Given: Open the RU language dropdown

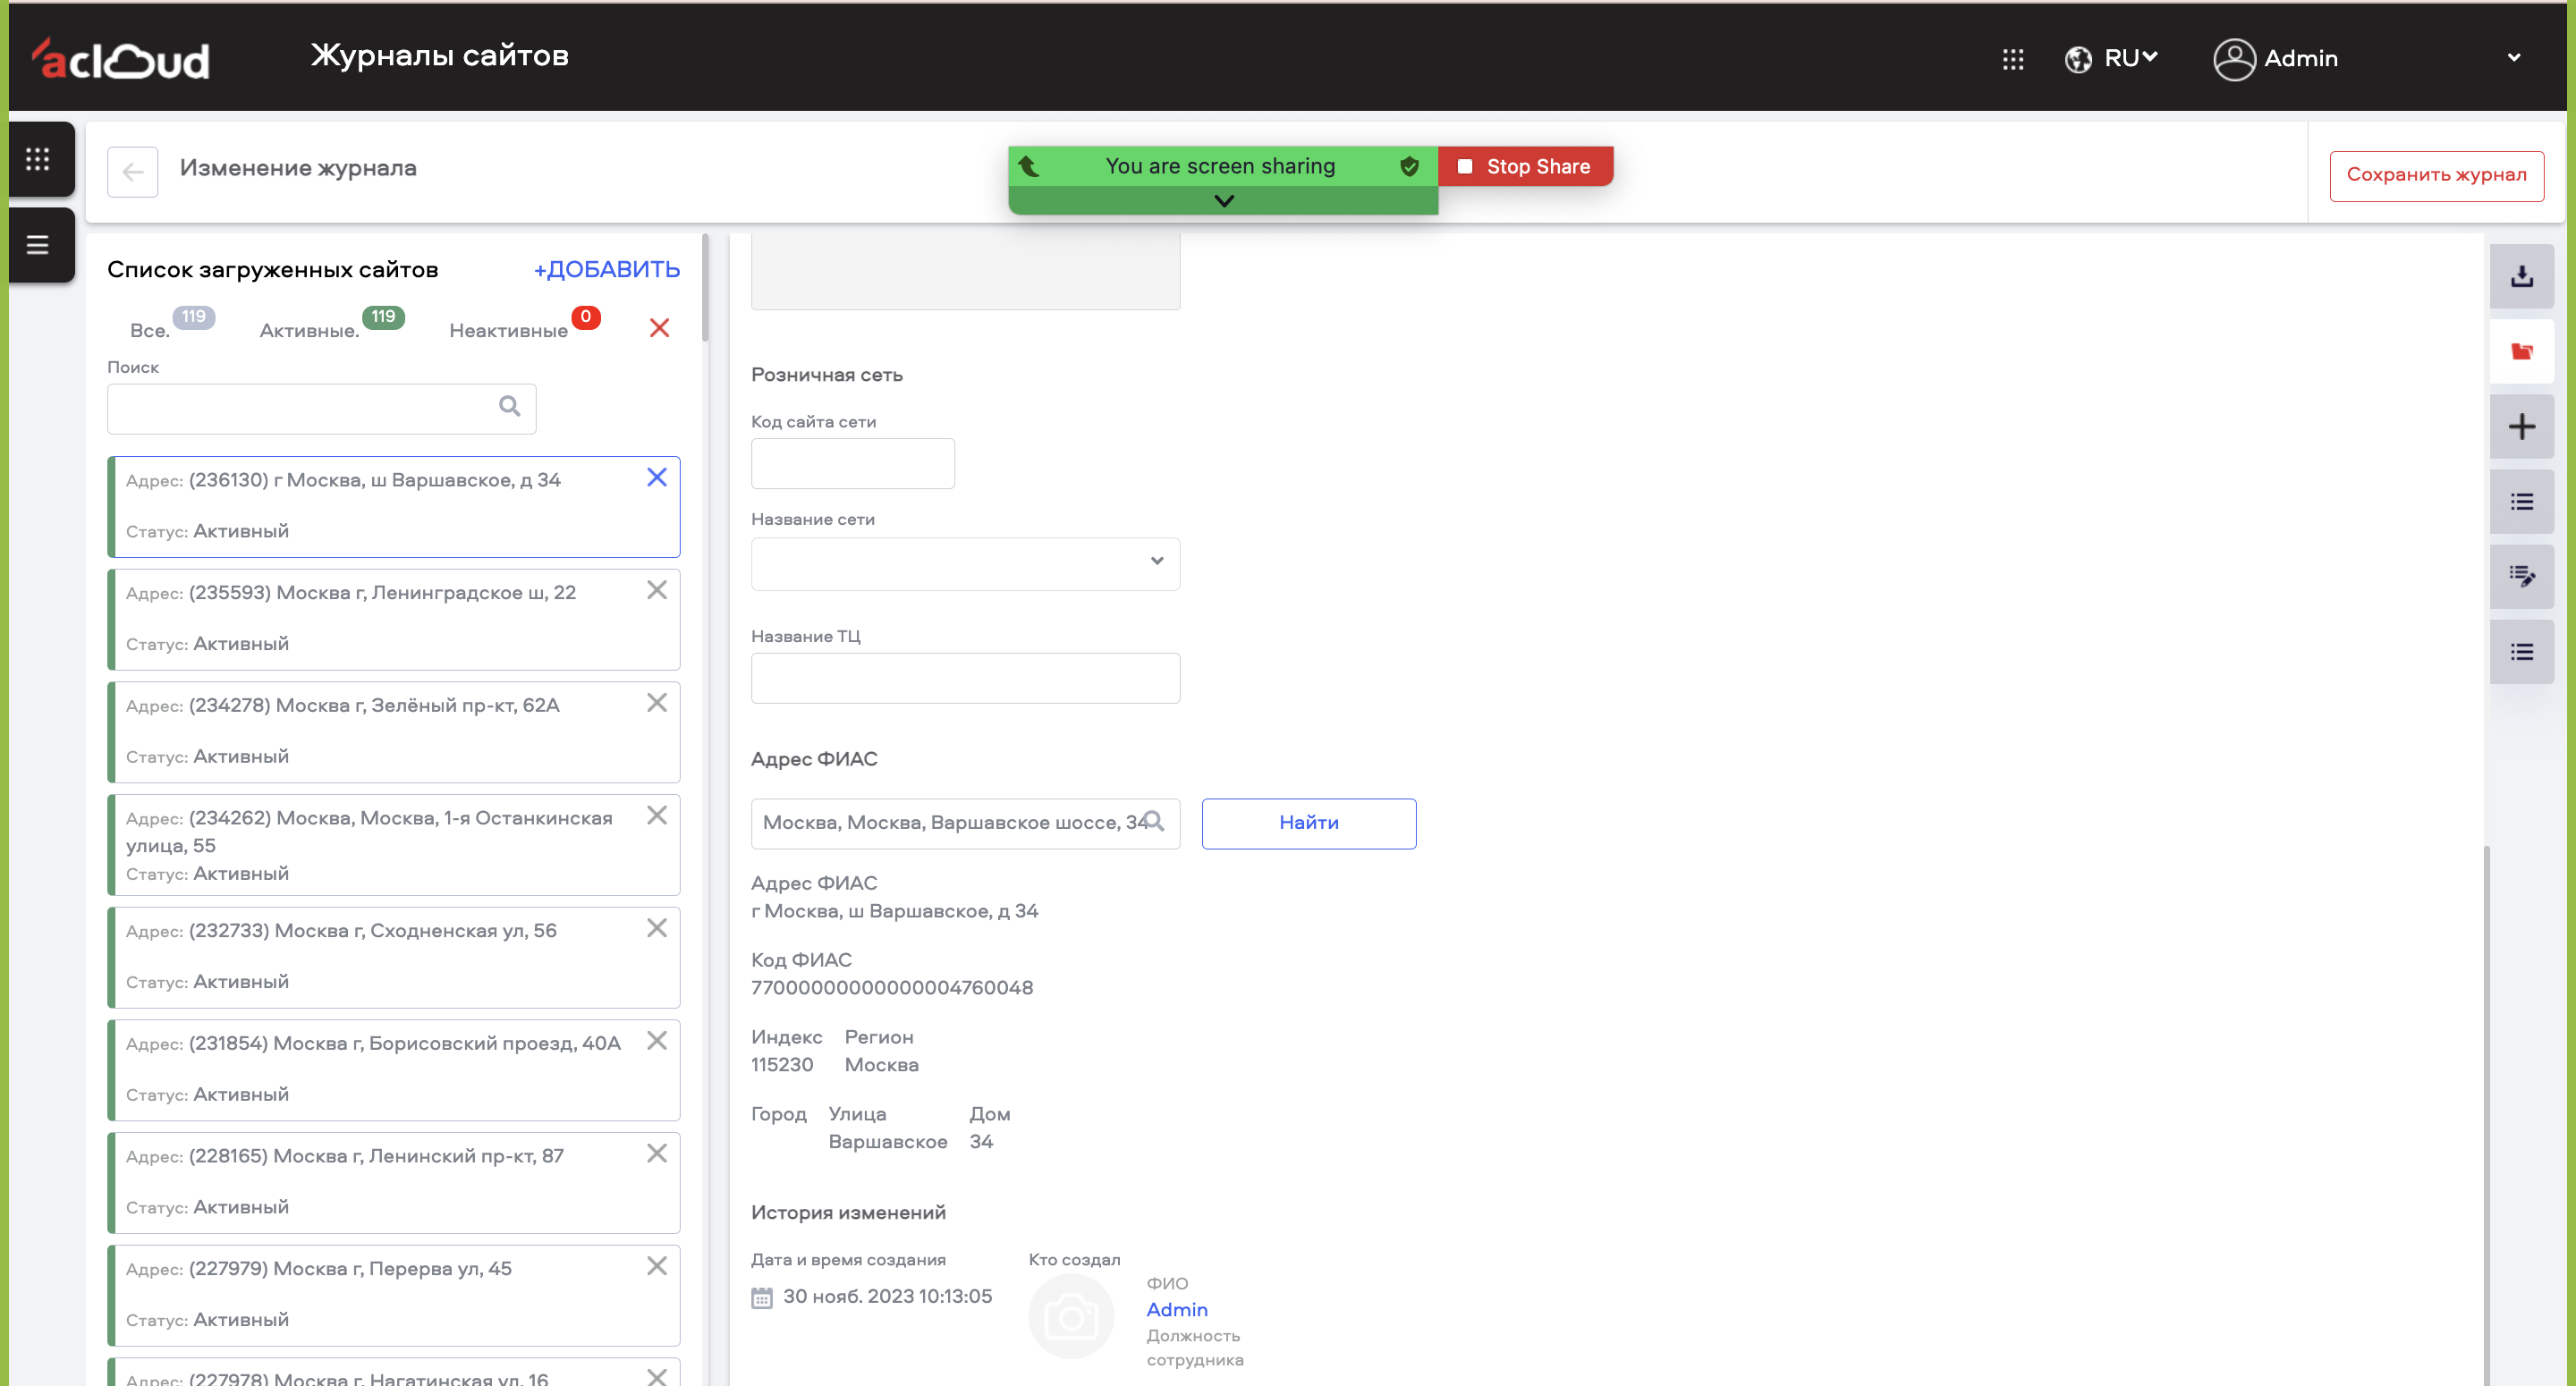Looking at the screenshot, I should [2130, 58].
